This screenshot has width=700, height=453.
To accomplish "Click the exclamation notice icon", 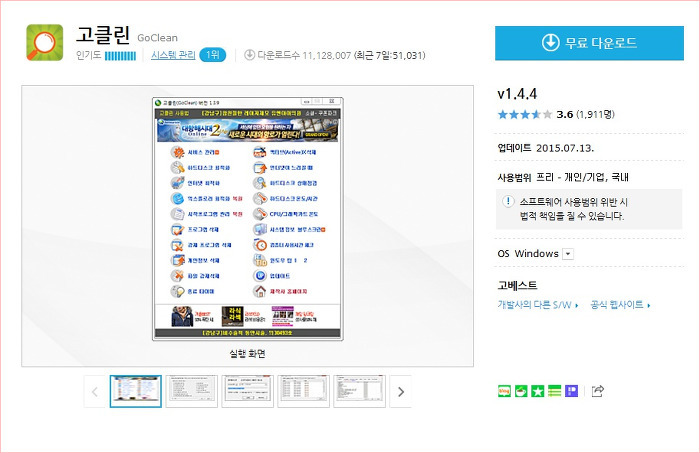I will (x=508, y=201).
